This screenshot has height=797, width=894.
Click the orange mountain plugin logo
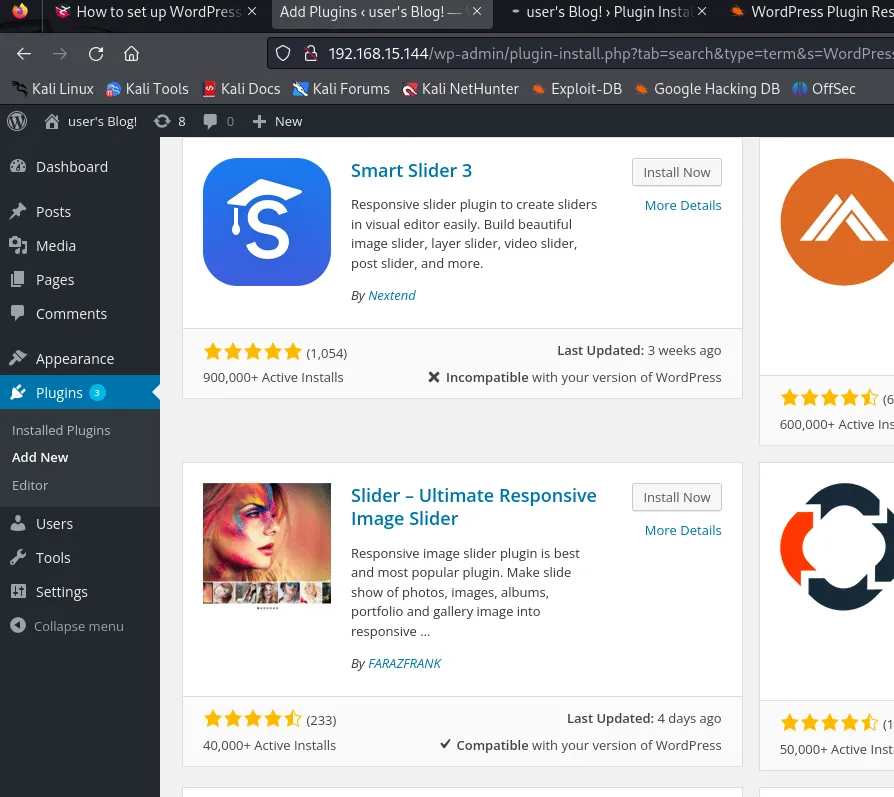(x=836, y=222)
